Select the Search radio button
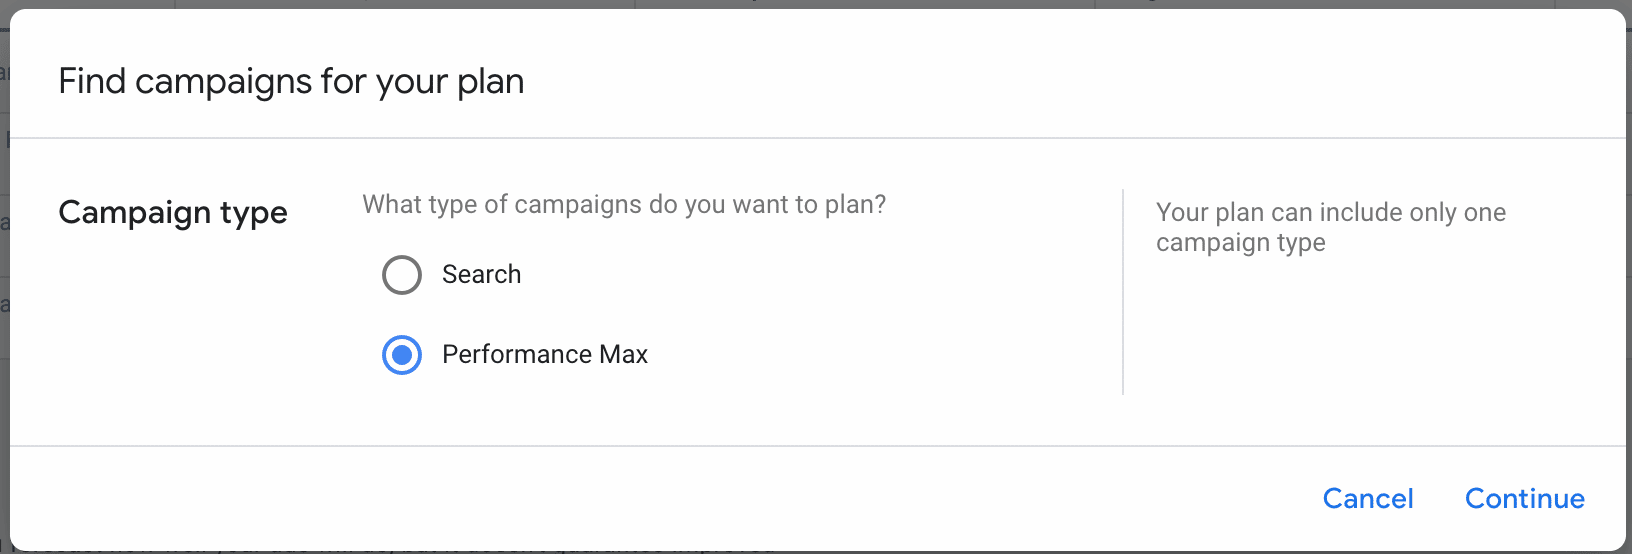The image size is (1632, 554). point(402,275)
